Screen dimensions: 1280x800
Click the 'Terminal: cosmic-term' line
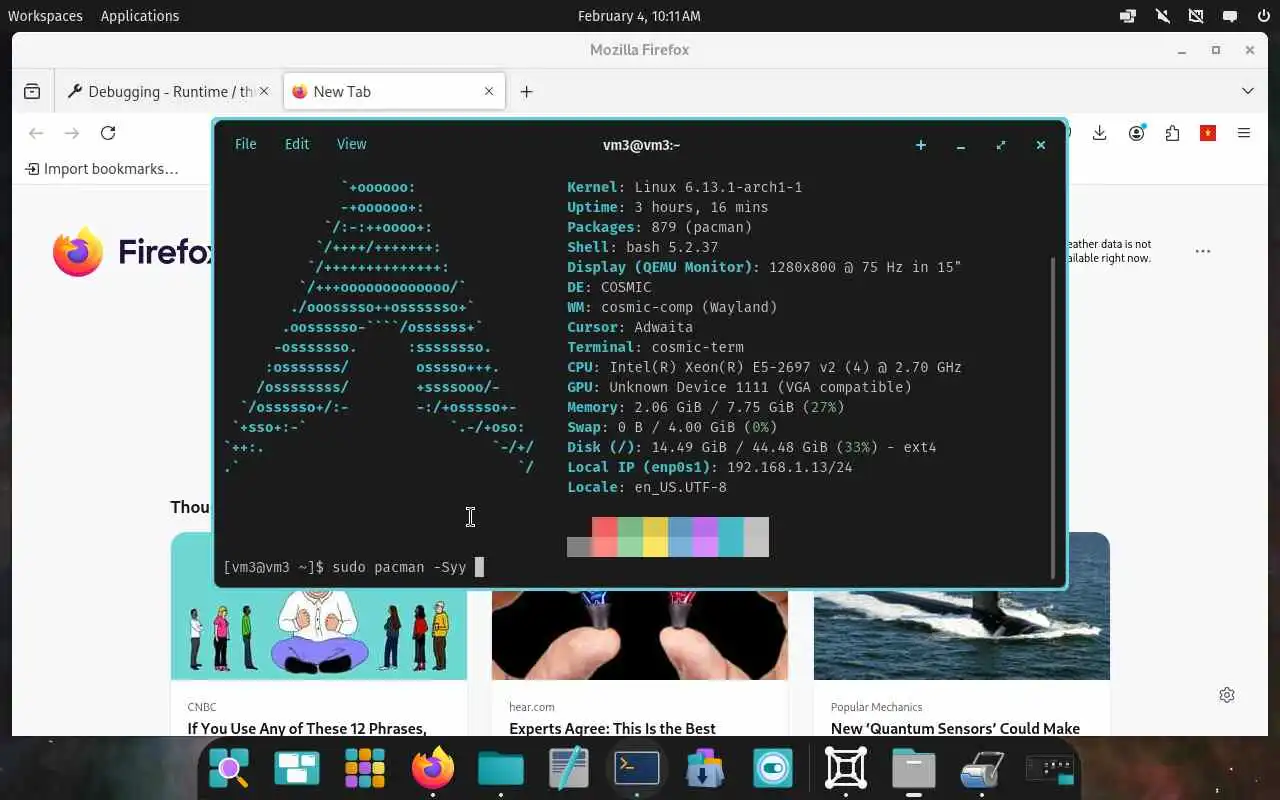click(x=655, y=347)
